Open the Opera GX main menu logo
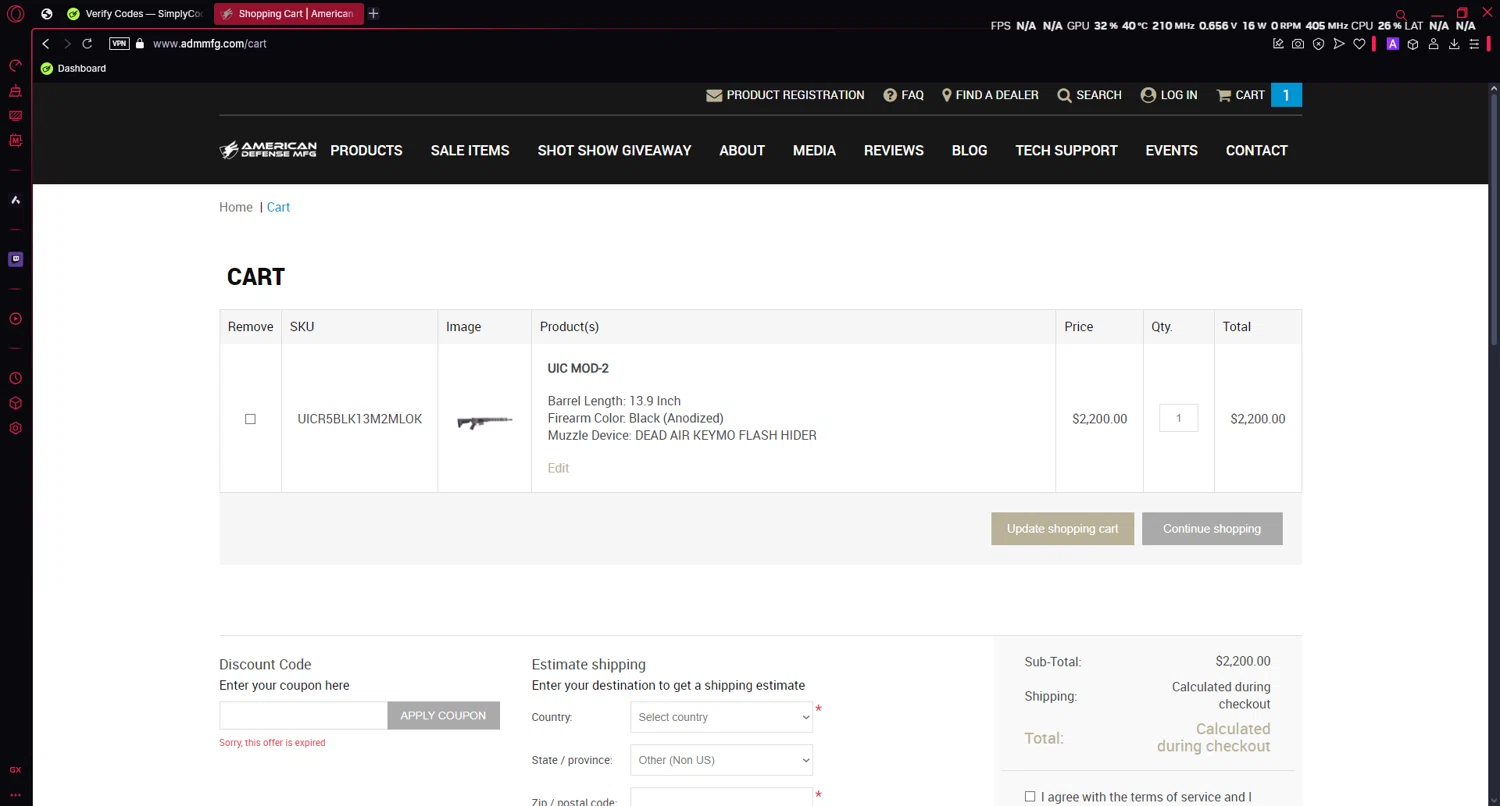 pos(15,14)
